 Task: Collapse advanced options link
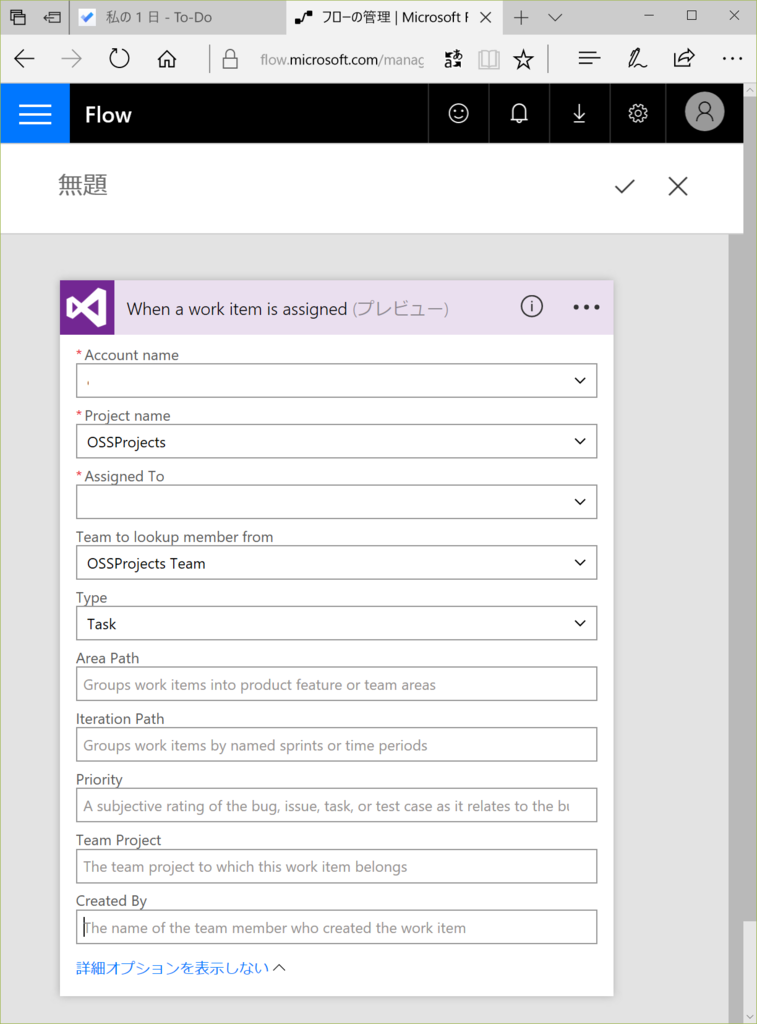(181, 968)
